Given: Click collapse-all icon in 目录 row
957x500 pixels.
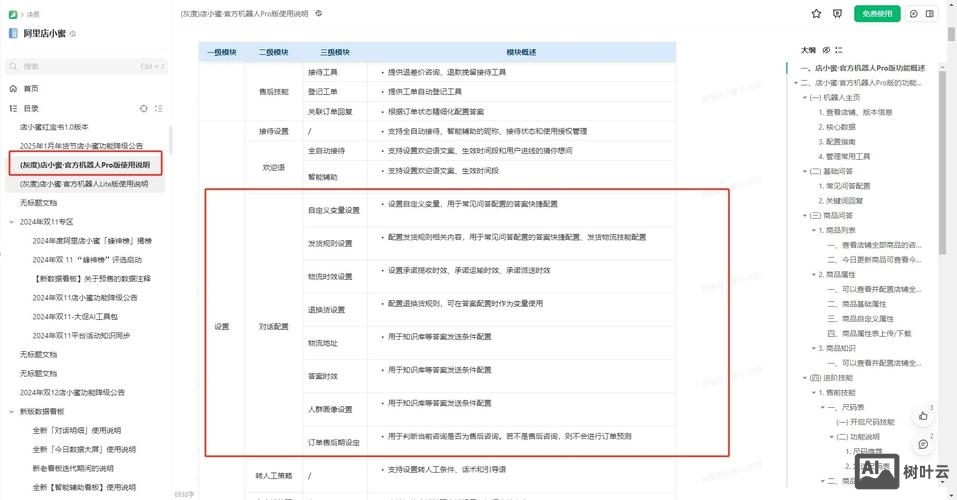Looking at the screenshot, I should (x=159, y=108).
